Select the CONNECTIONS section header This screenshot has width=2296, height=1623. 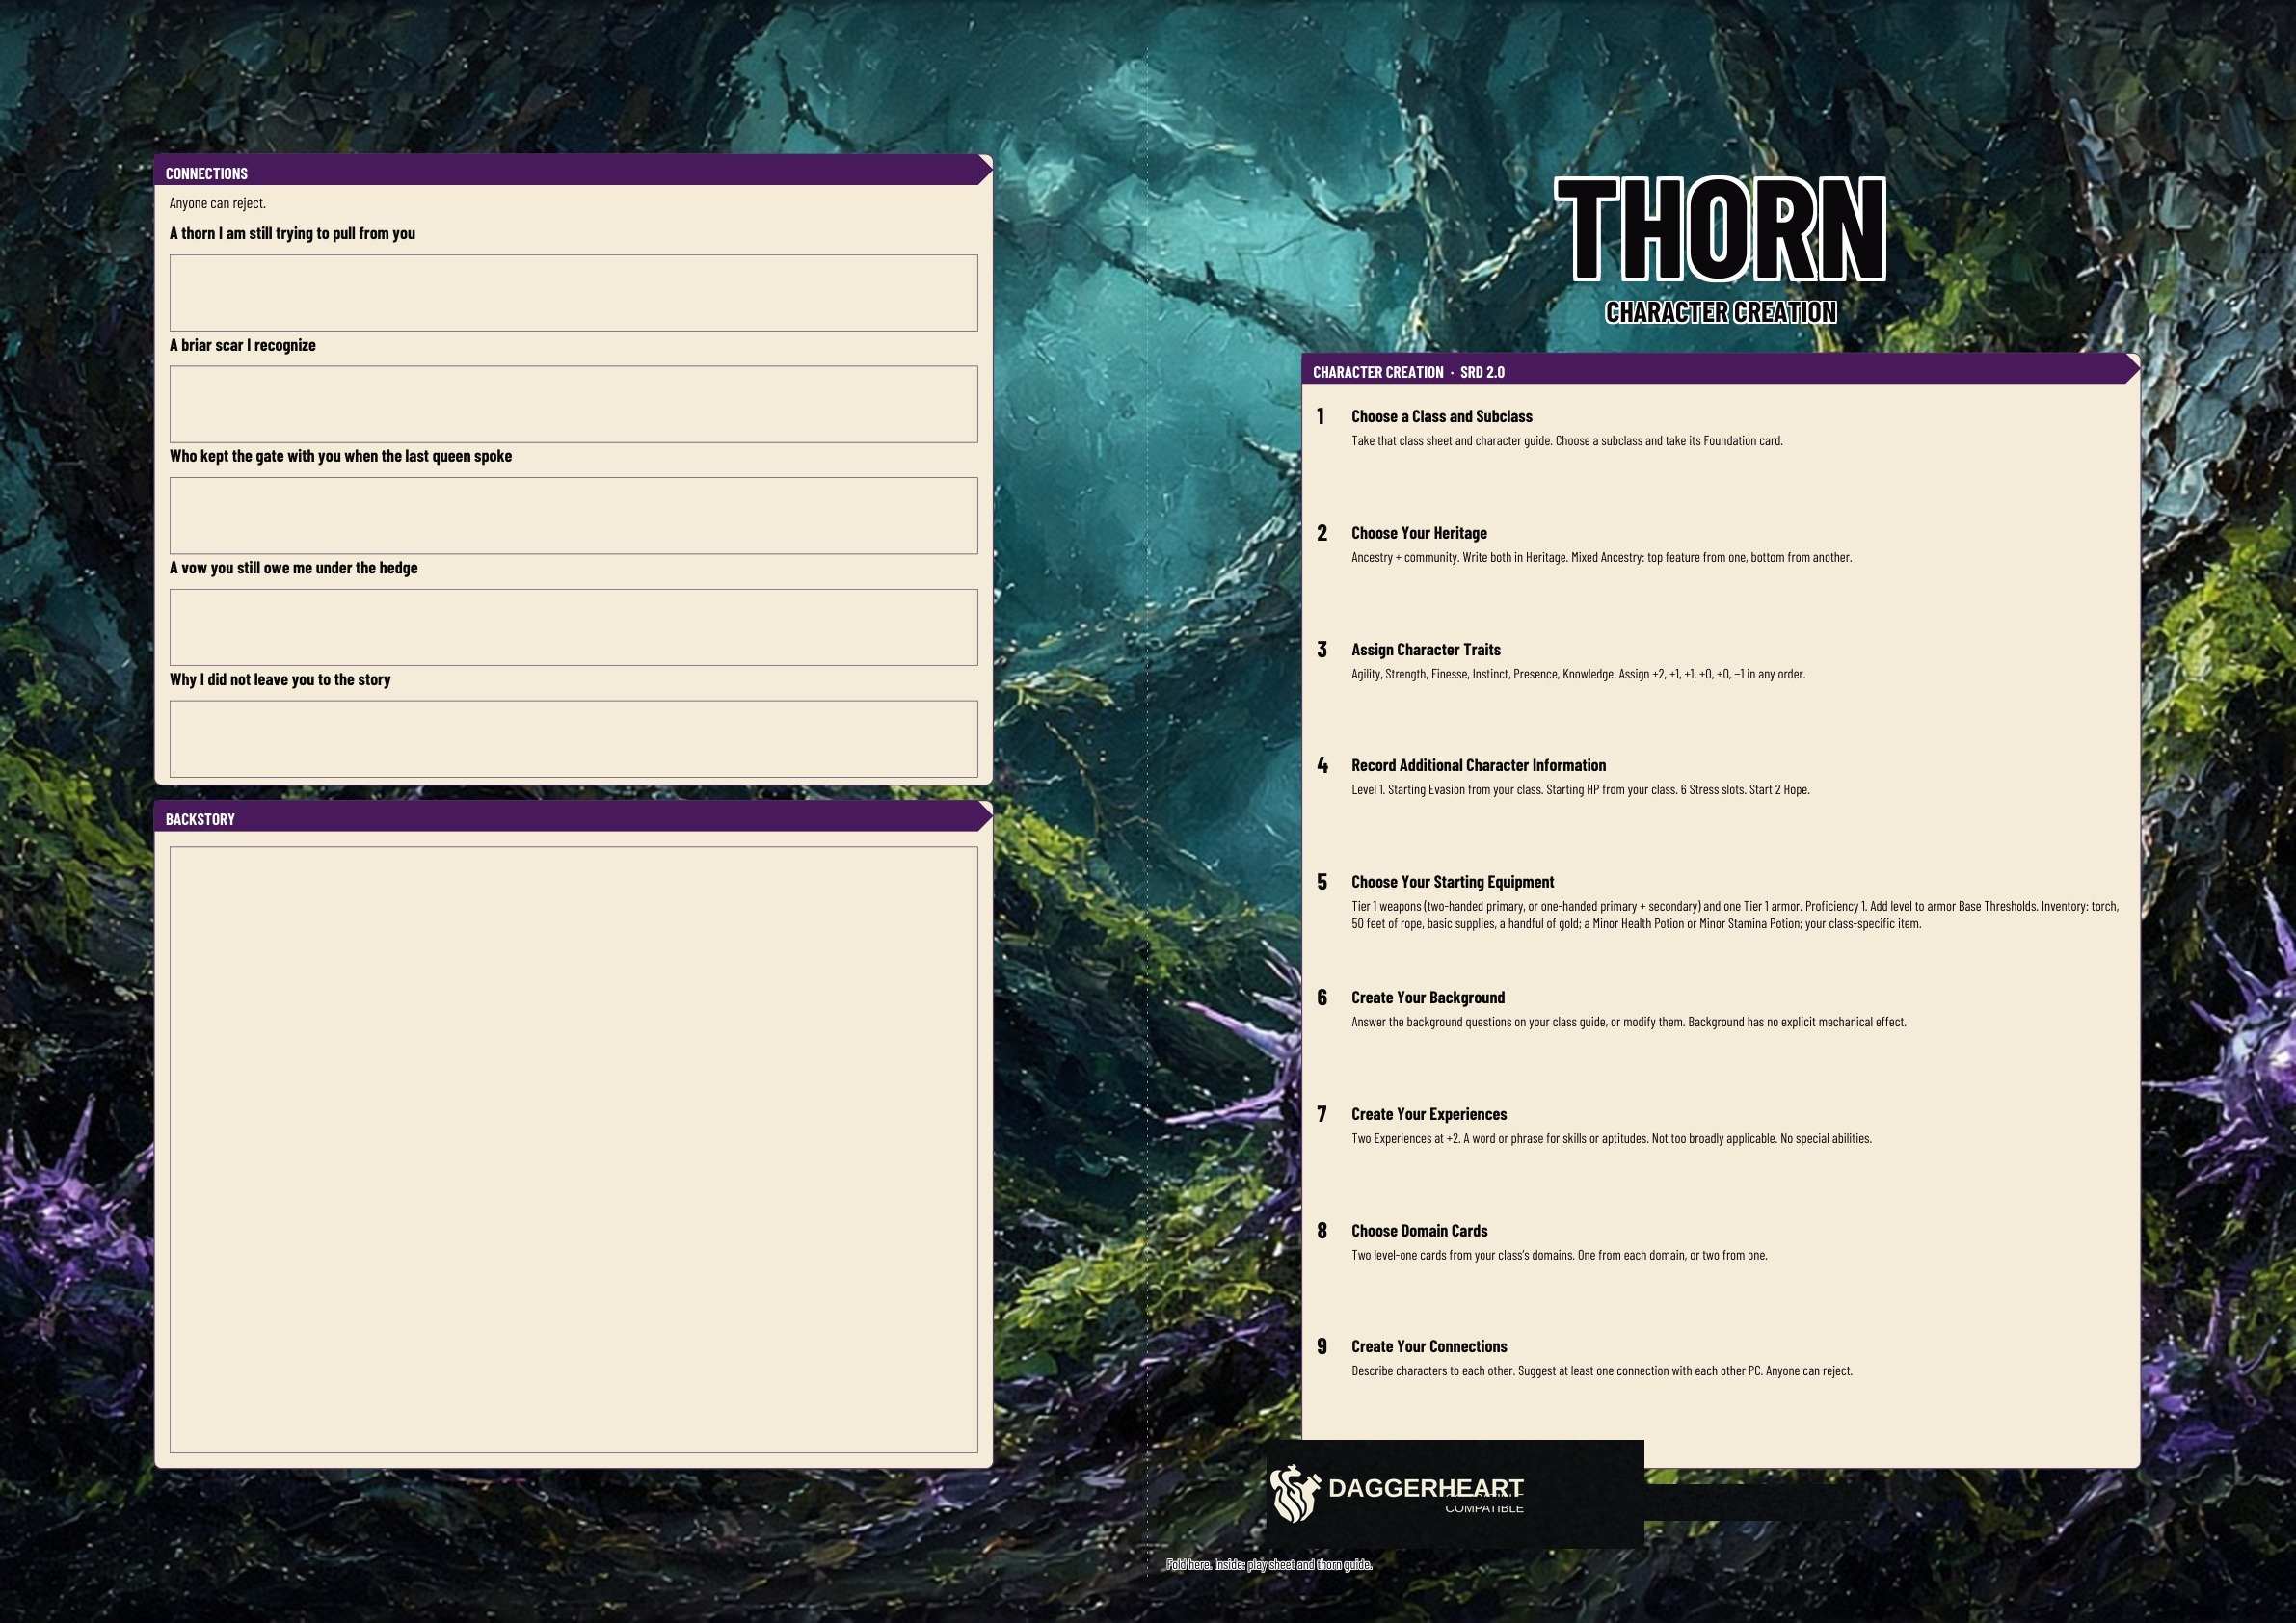pyautogui.click(x=573, y=171)
